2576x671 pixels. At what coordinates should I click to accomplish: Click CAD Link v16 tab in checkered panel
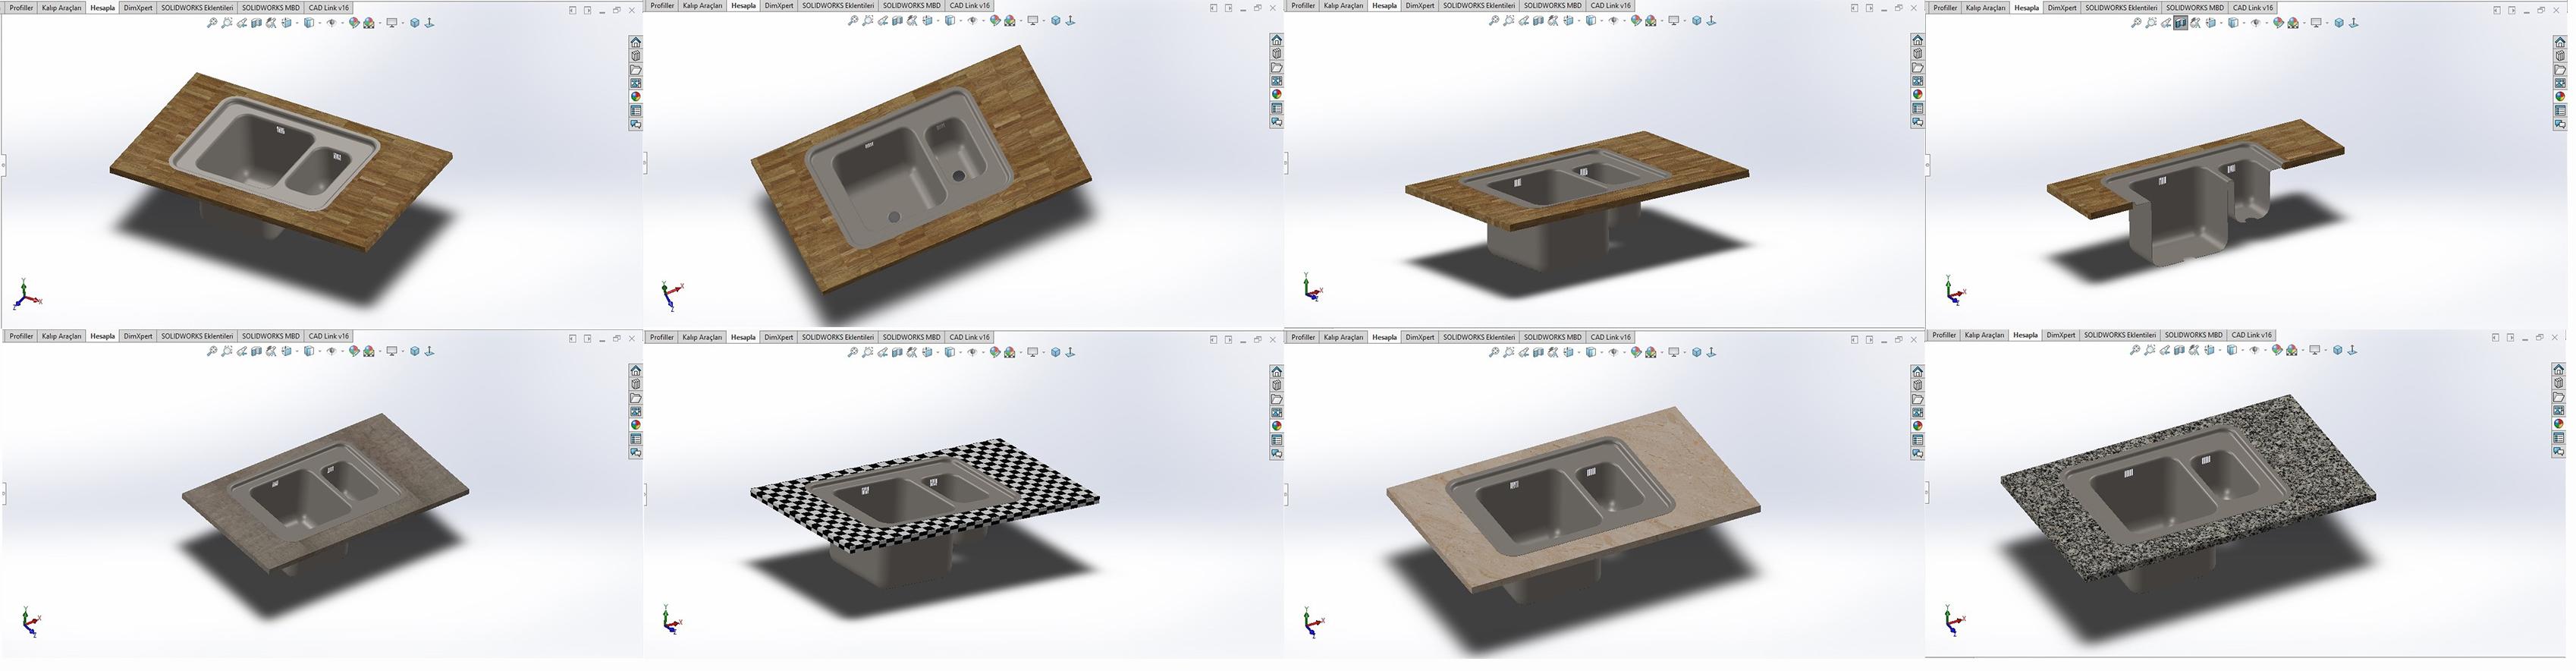tap(969, 338)
